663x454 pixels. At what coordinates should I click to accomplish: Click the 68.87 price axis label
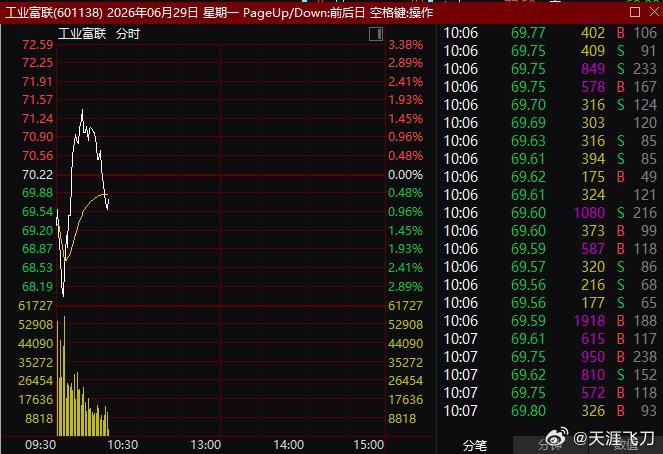tap(38, 249)
